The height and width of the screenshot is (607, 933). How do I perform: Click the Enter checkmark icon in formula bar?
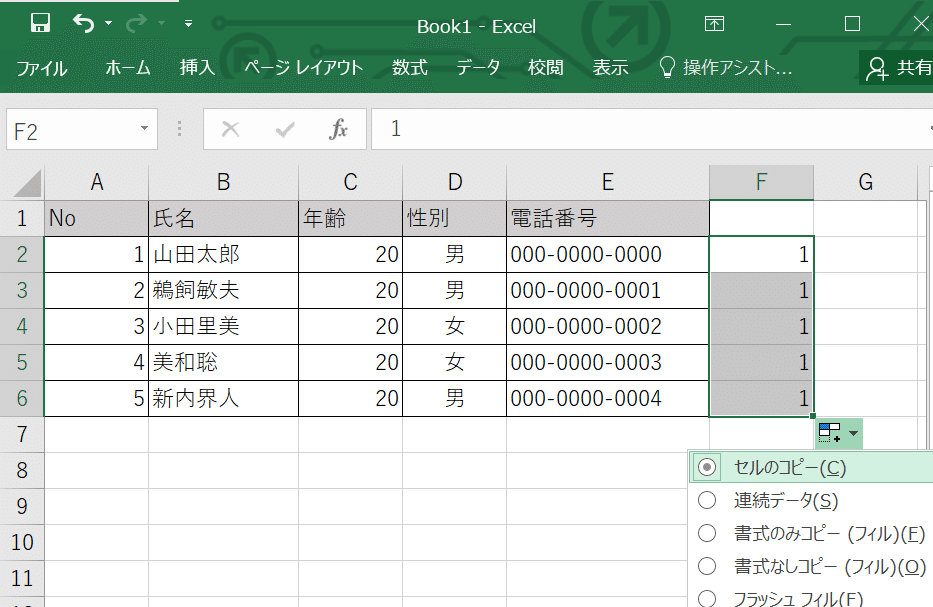coord(284,129)
